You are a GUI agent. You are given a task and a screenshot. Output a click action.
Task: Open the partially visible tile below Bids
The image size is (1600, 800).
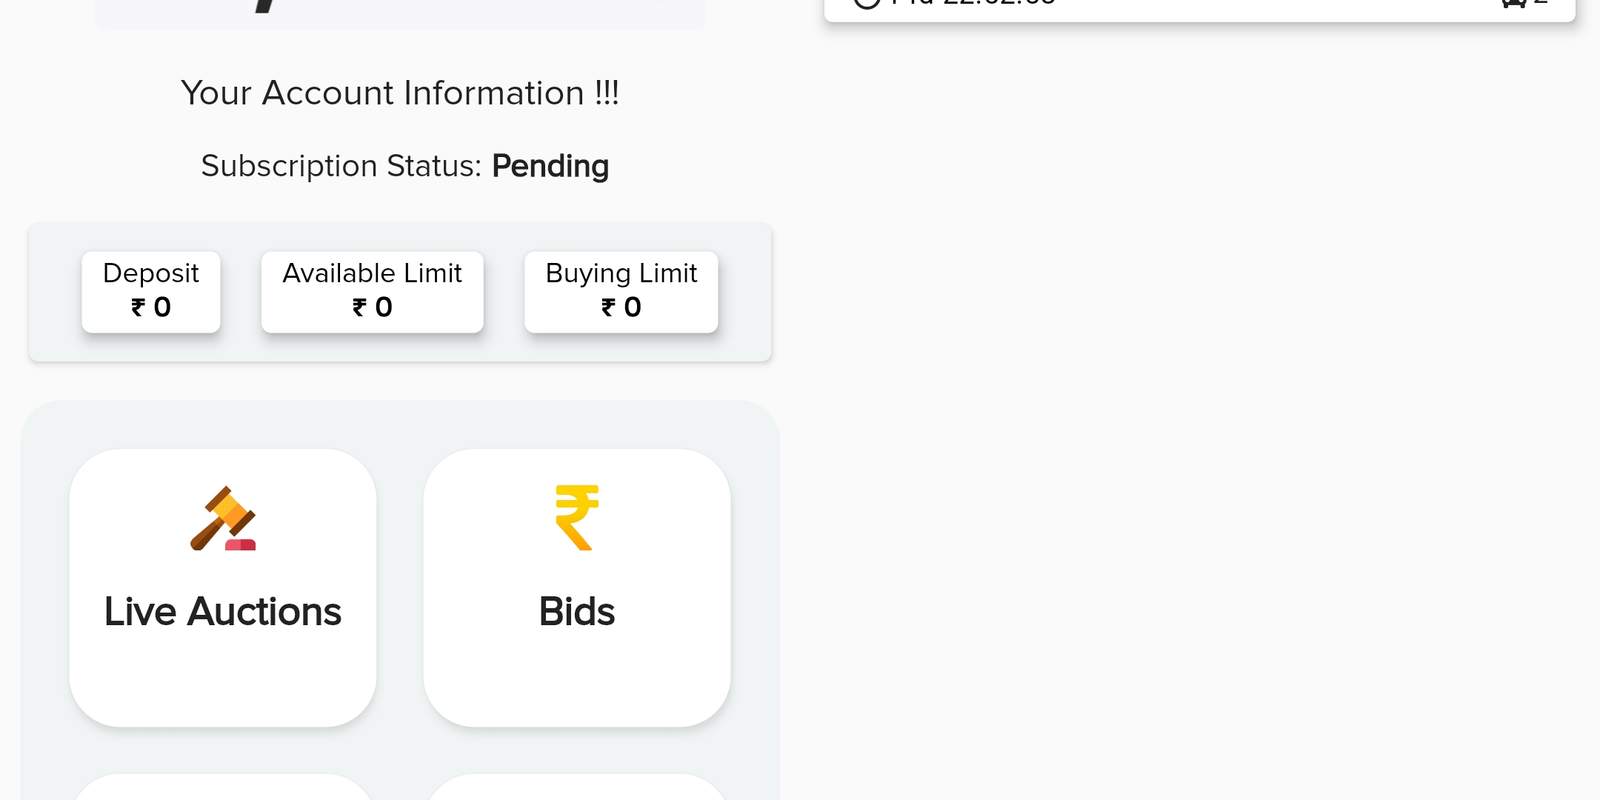tap(577, 788)
